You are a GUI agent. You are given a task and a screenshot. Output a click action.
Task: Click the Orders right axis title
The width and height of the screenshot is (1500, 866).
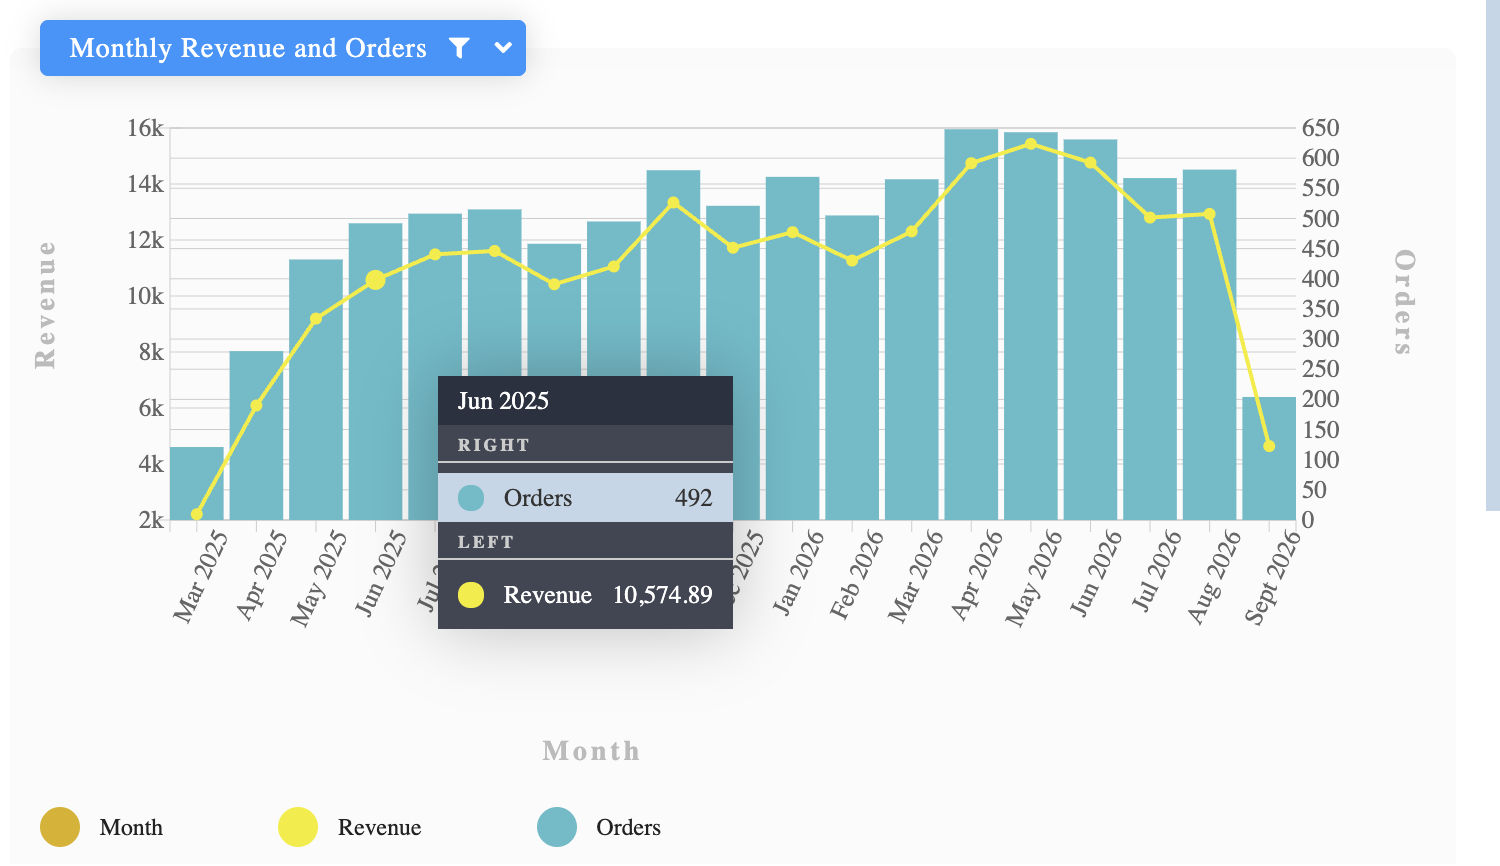point(1404,302)
